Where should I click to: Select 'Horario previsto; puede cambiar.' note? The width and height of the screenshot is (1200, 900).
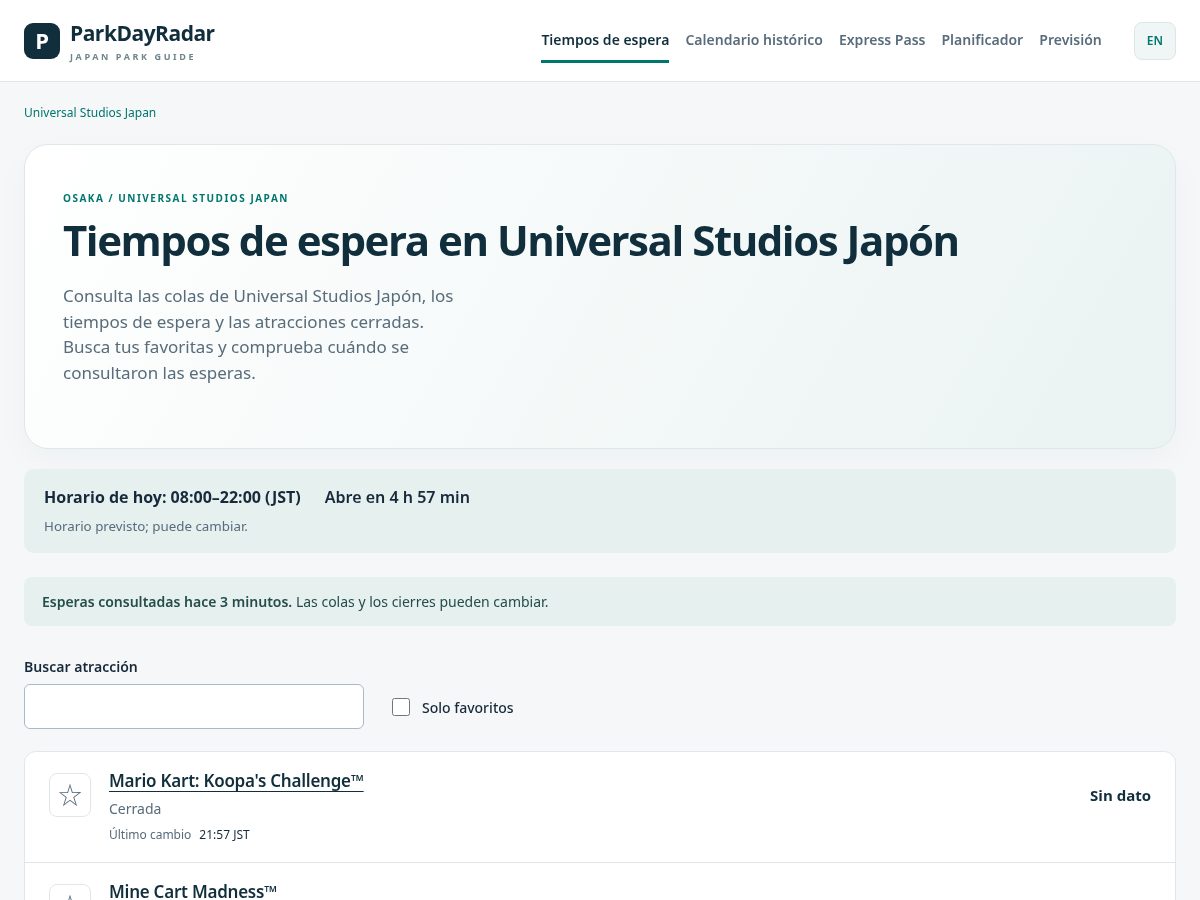click(x=146, y=526)
